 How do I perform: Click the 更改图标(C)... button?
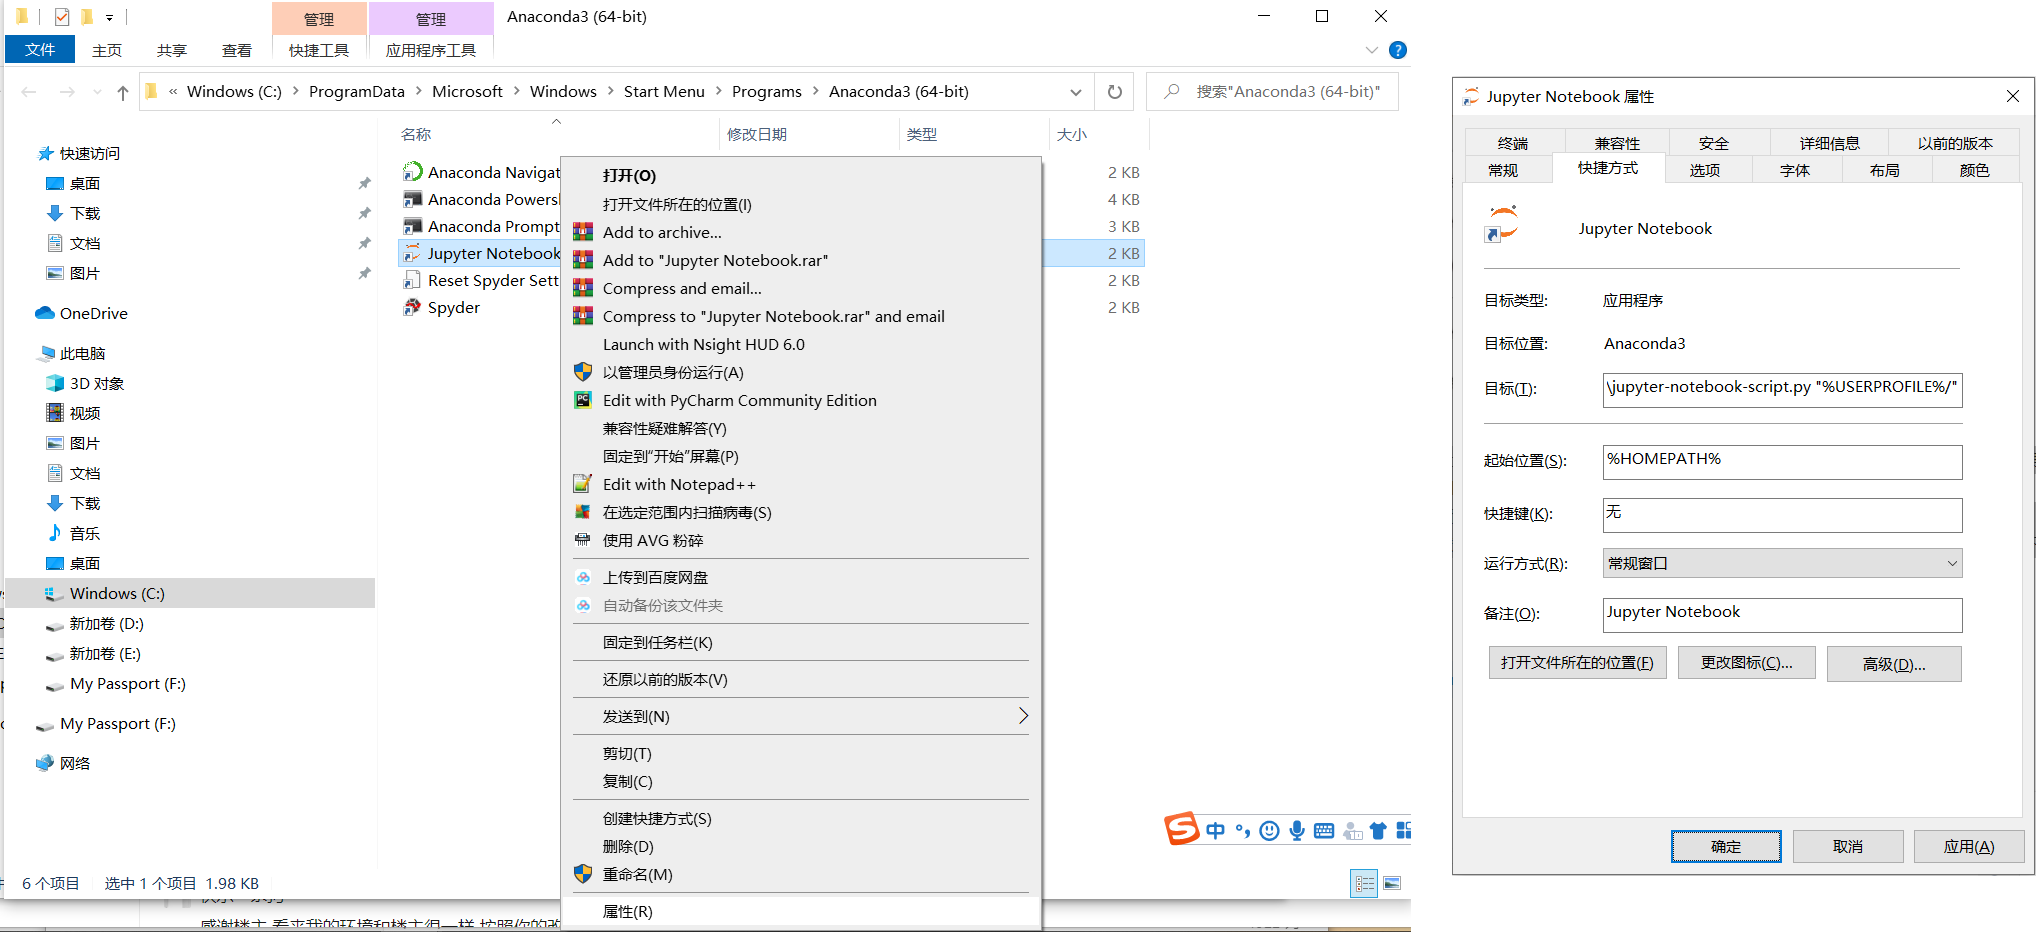(x=1746, y=663)
